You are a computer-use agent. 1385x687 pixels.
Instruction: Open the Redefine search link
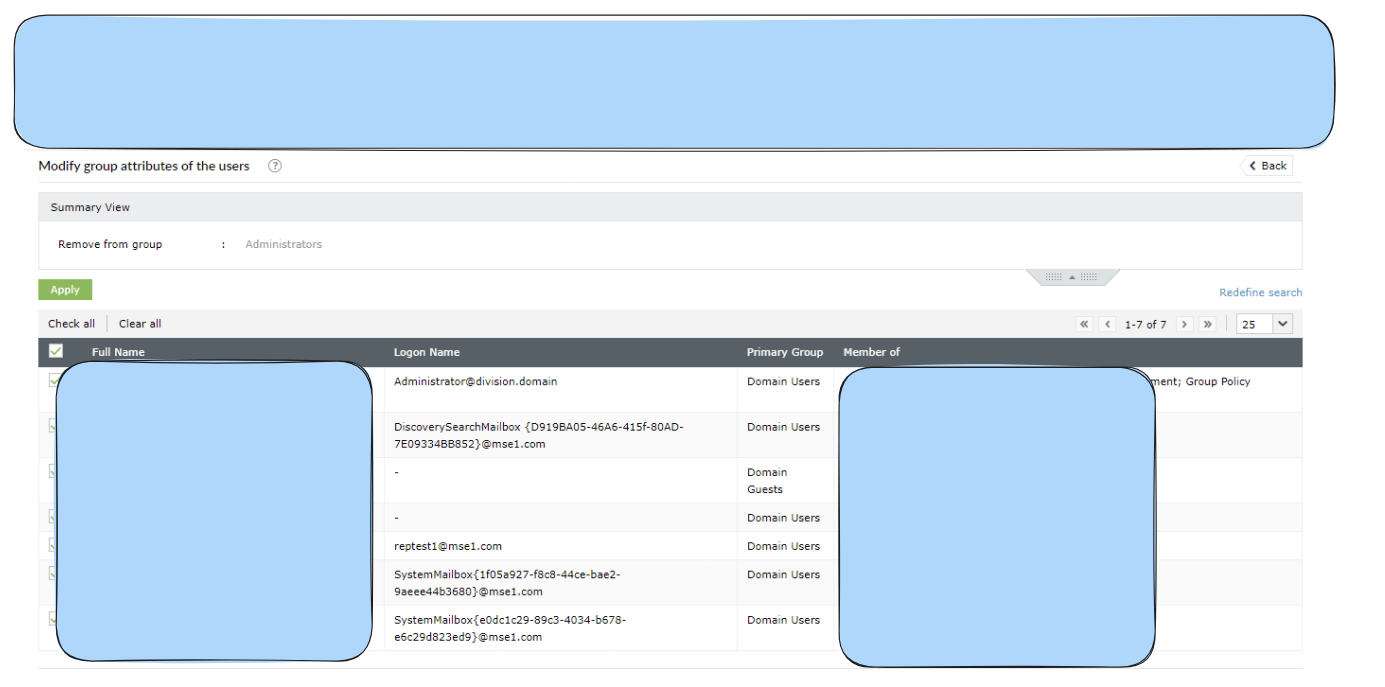pyautogui.click(x=1260, y=293)
